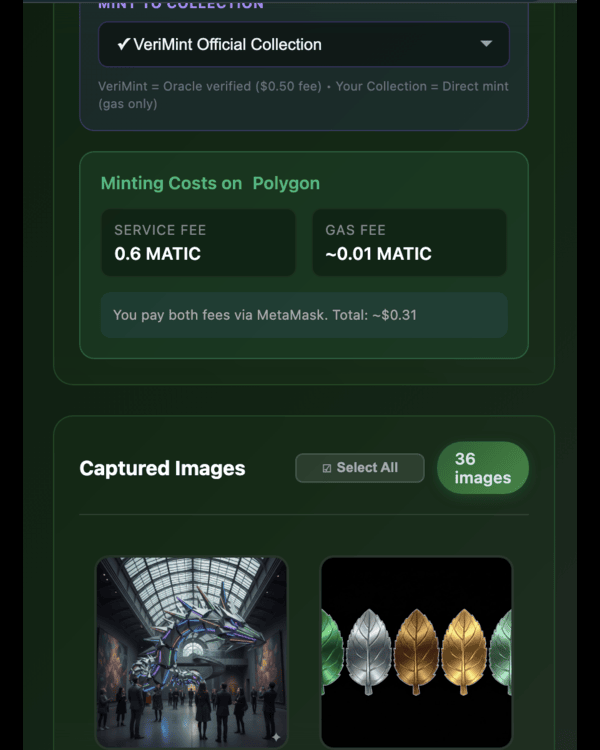
Task: Select all captured images
Action: click(x=360, y=468)
